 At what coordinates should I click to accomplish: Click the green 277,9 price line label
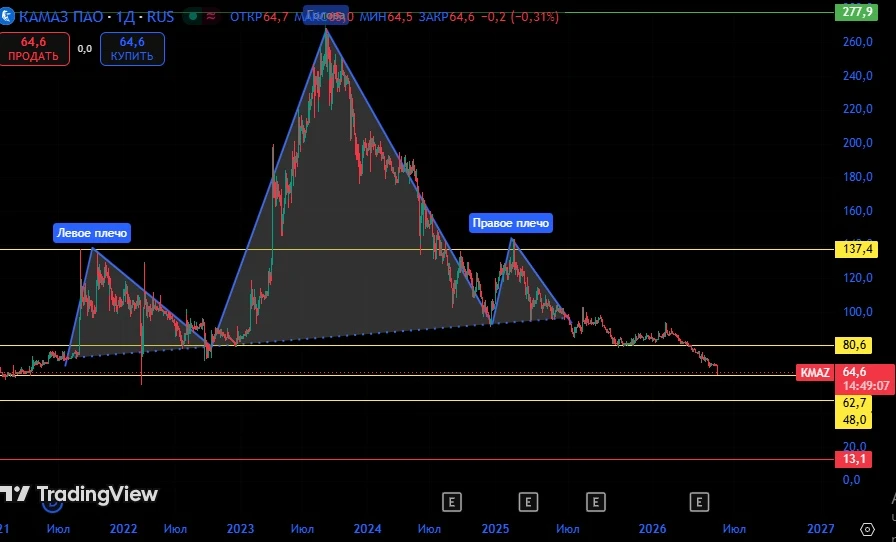point(856,11)
